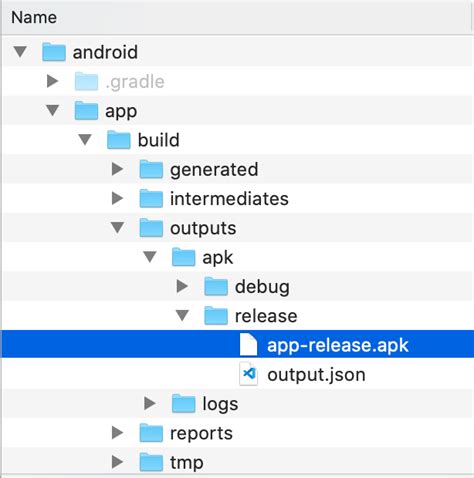This screenshot has width=474, height=478.
Task: Click the android folder icon
Action: [54, 52]
